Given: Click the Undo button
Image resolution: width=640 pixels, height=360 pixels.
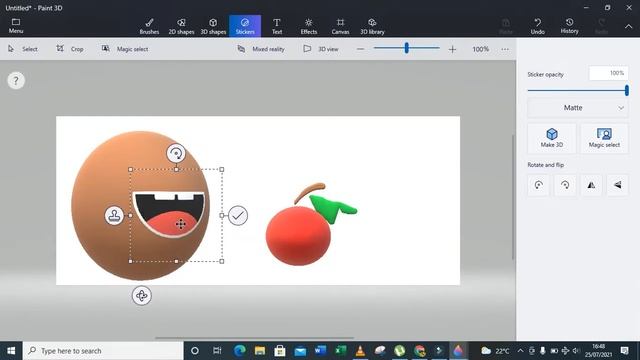Looking at the screenshot, I should coord(538,26).
